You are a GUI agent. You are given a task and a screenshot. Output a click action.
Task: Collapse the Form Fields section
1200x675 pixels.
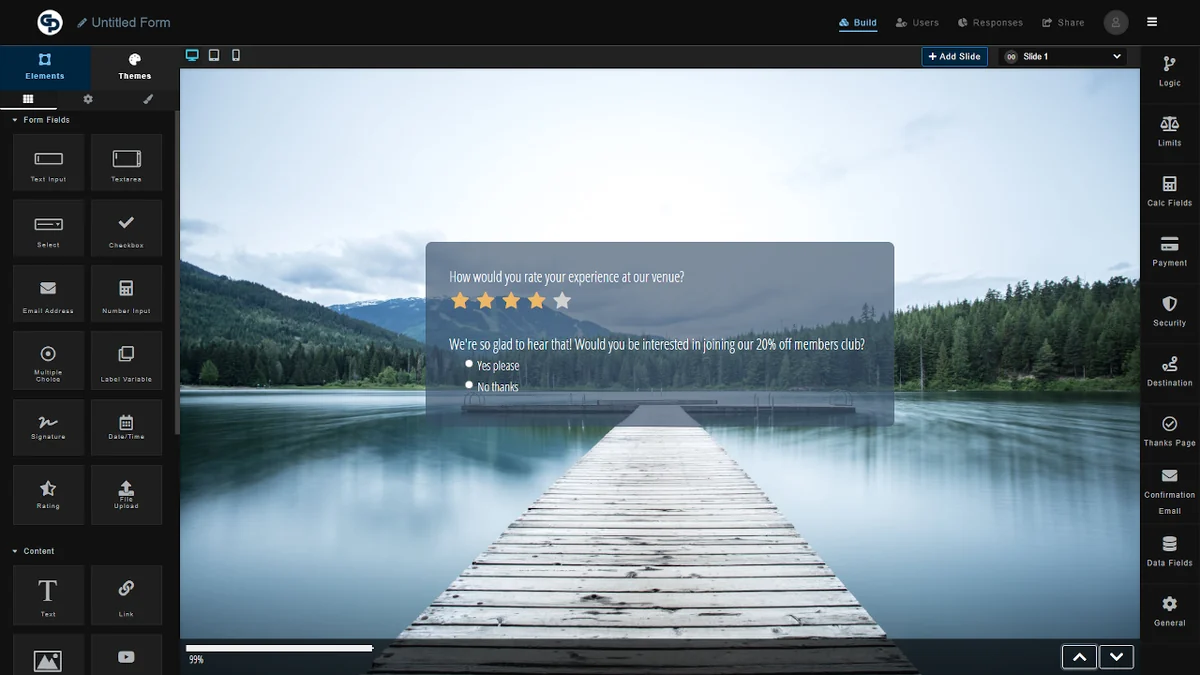pyautogui.click(x=15, y=120)
